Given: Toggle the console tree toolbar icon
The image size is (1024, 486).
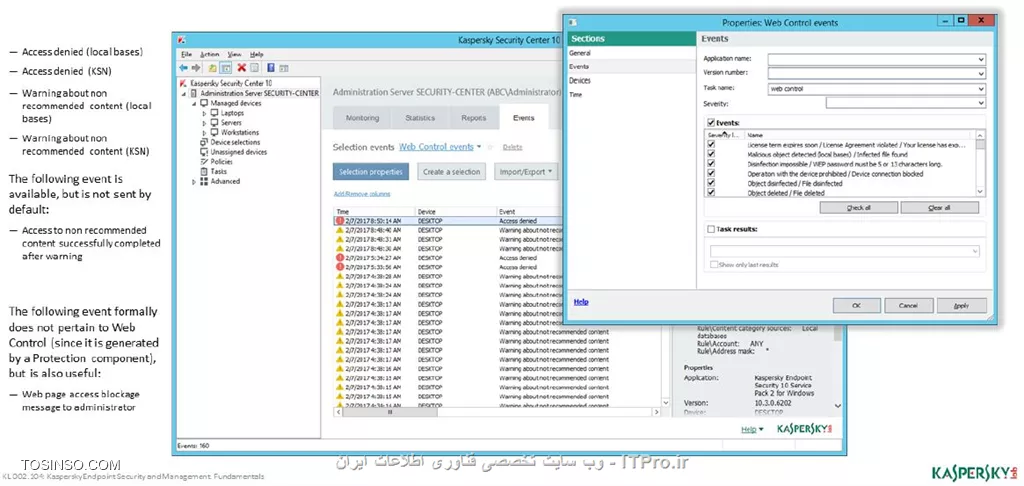Looking at the screenshot, I should point(225,67).
